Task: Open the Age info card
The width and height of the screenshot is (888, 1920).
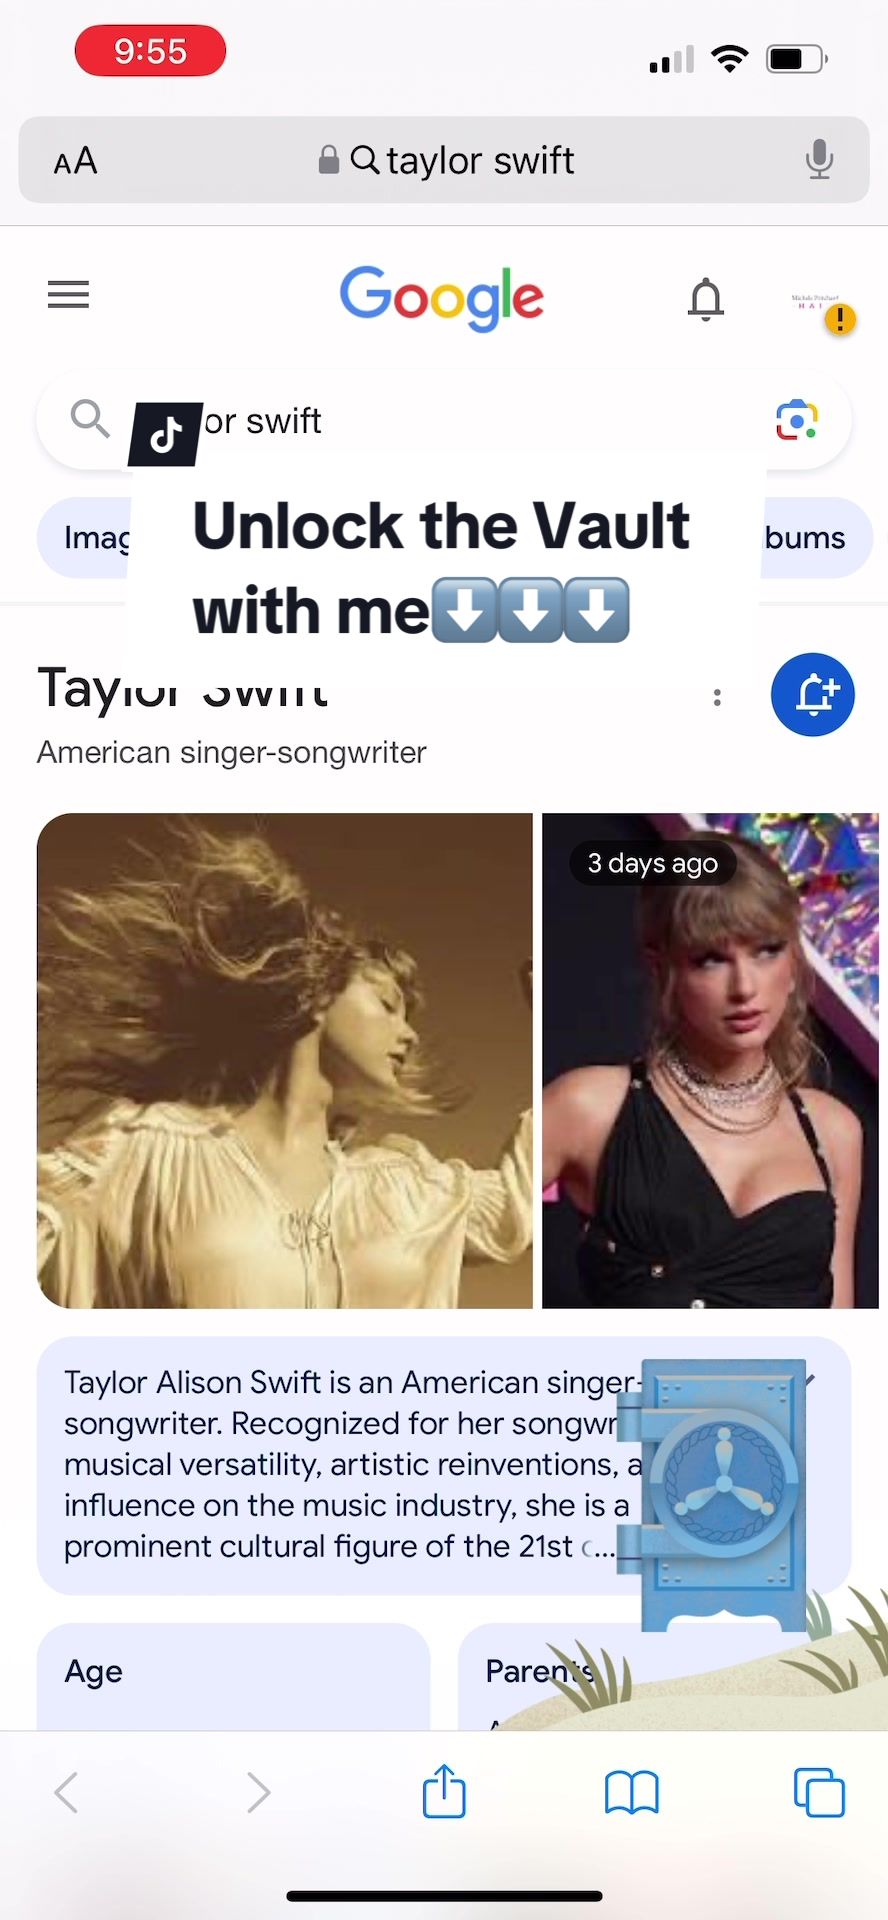Action: point(234,1677)
